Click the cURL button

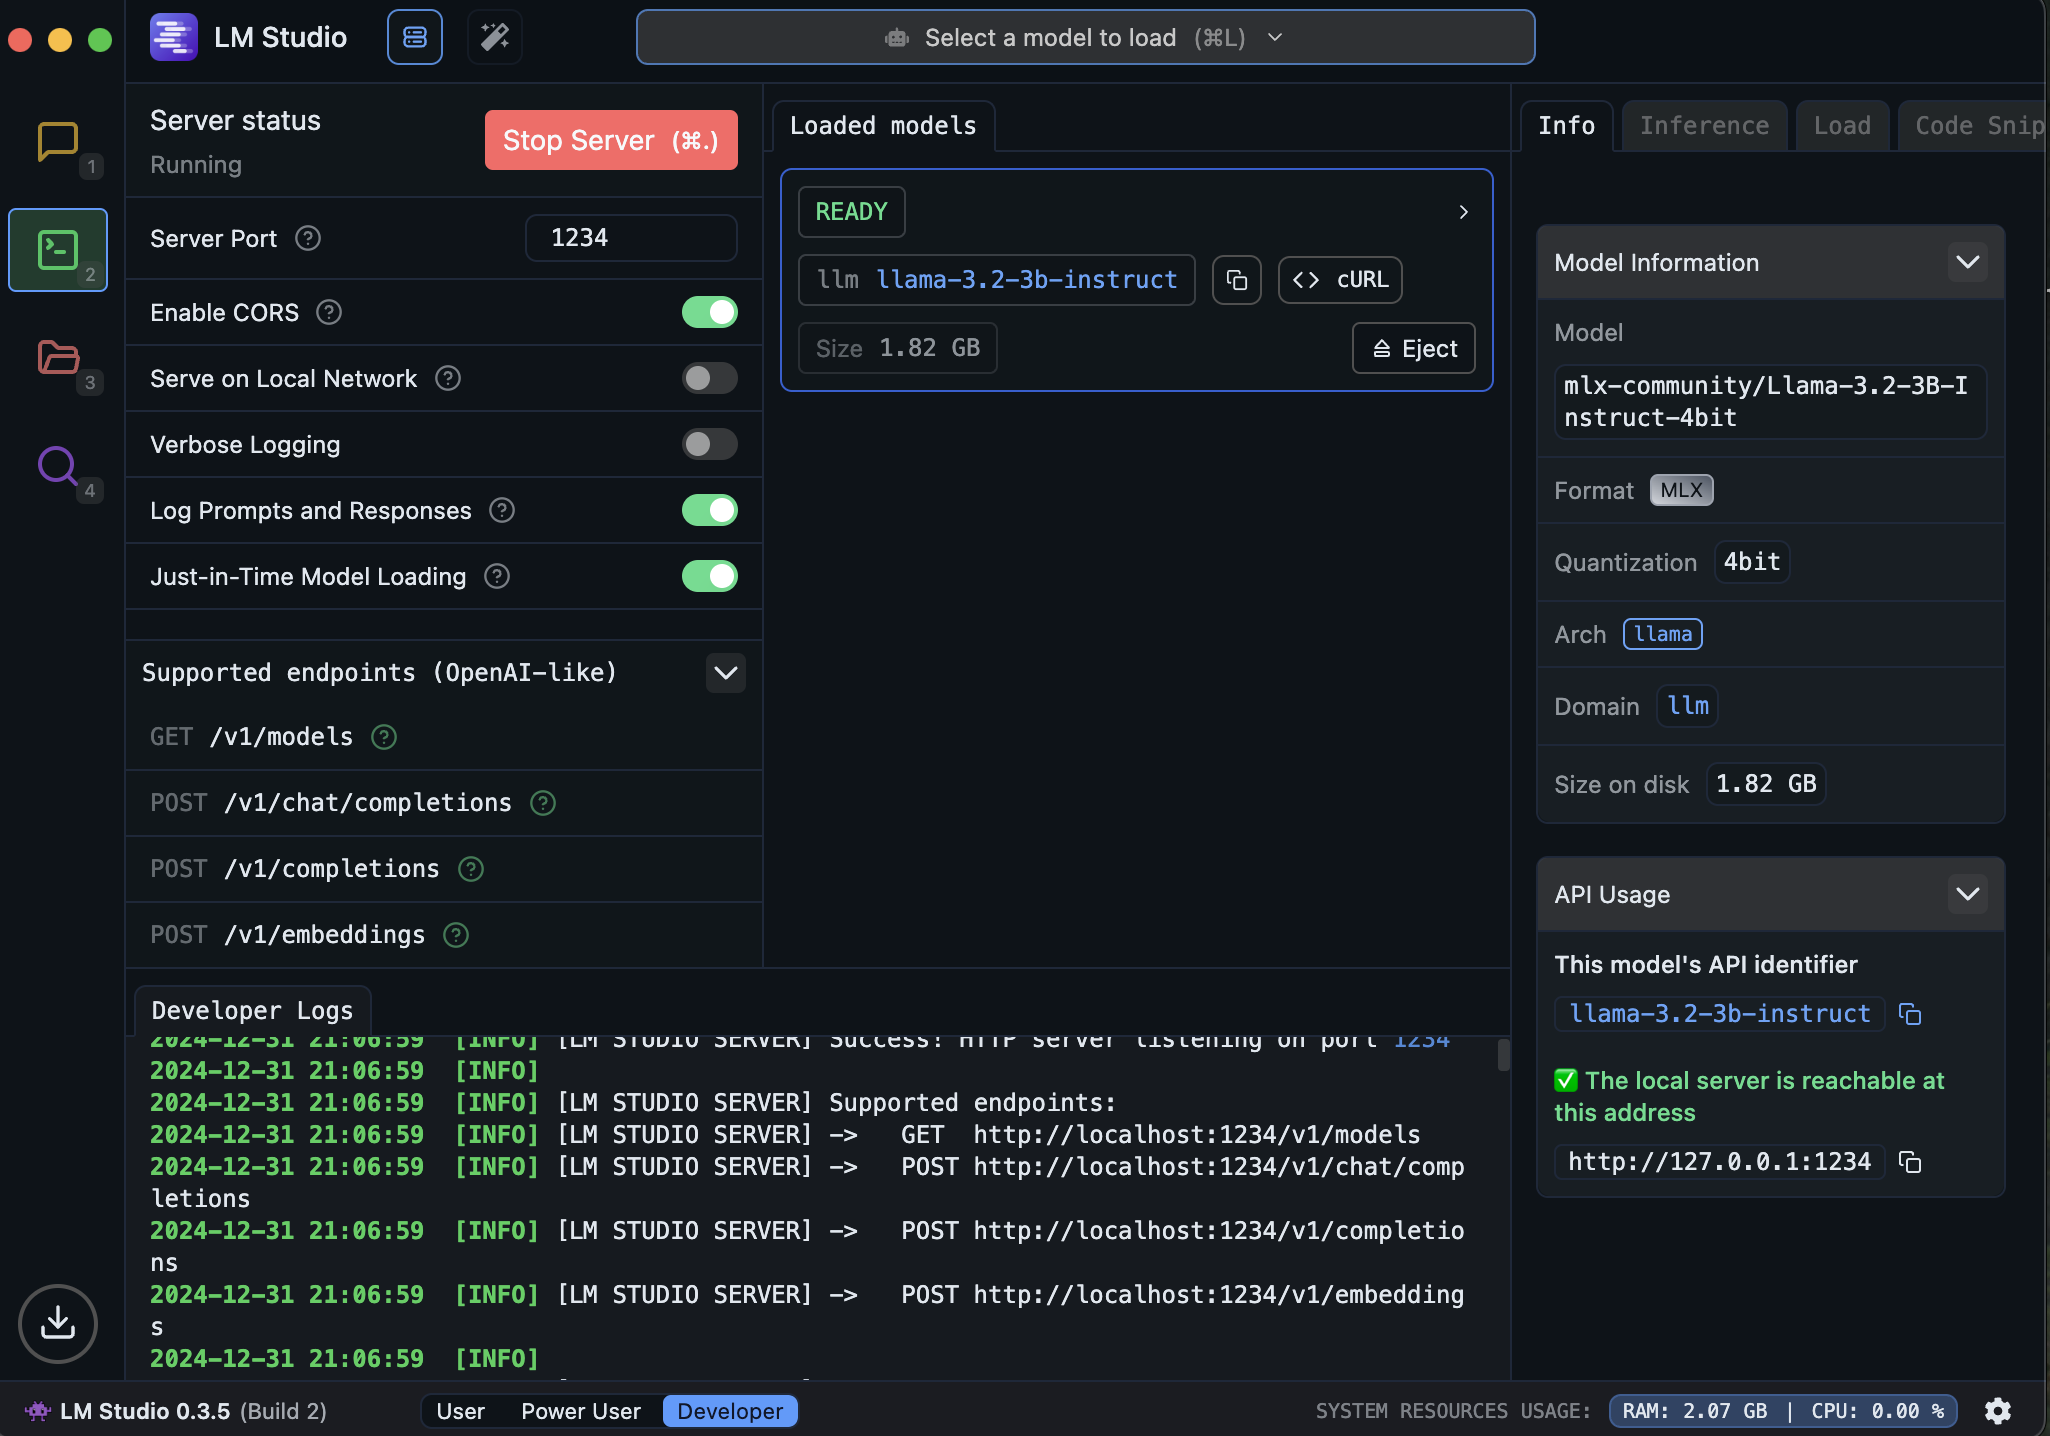coord(1340,280)
